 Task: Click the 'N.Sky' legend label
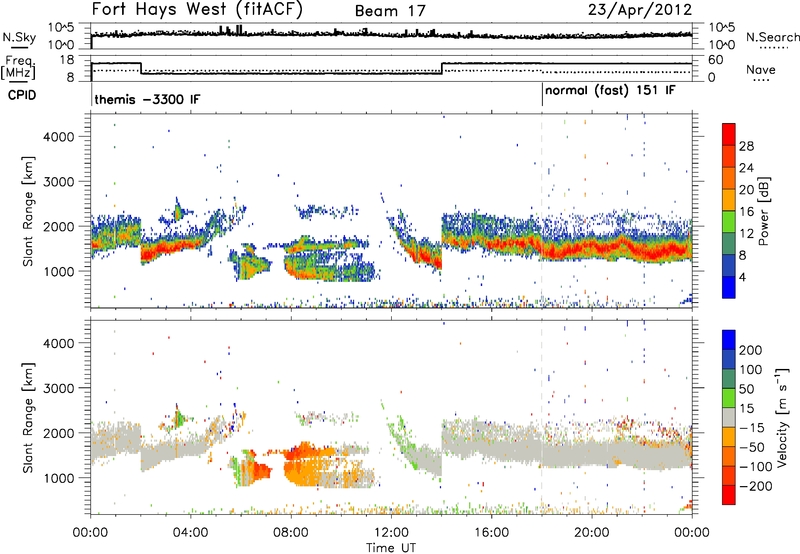click(19, 37)
